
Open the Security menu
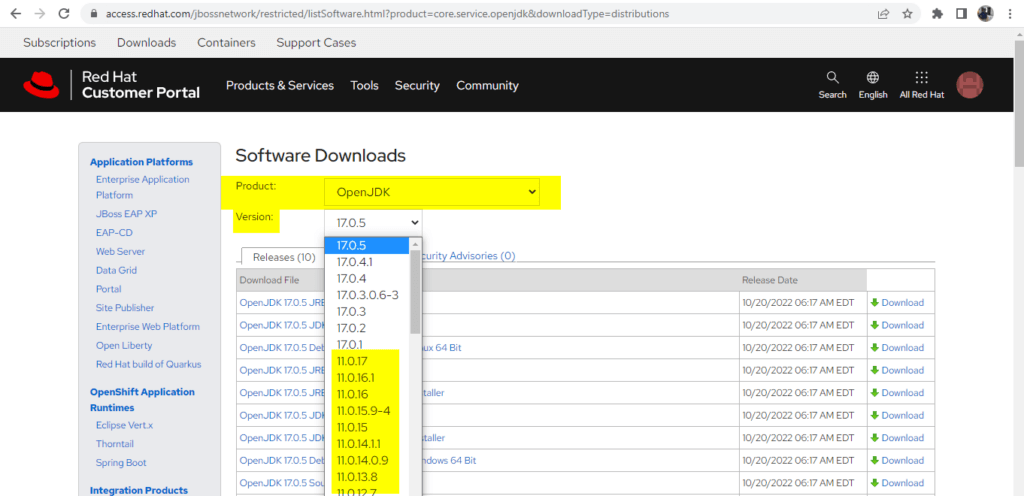point(417,85)
